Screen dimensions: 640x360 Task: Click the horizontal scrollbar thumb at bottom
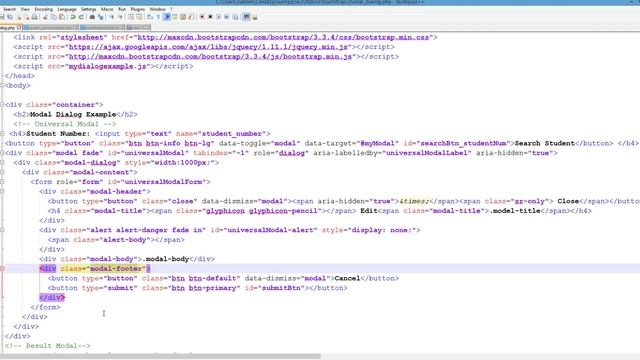coord(160,356)
